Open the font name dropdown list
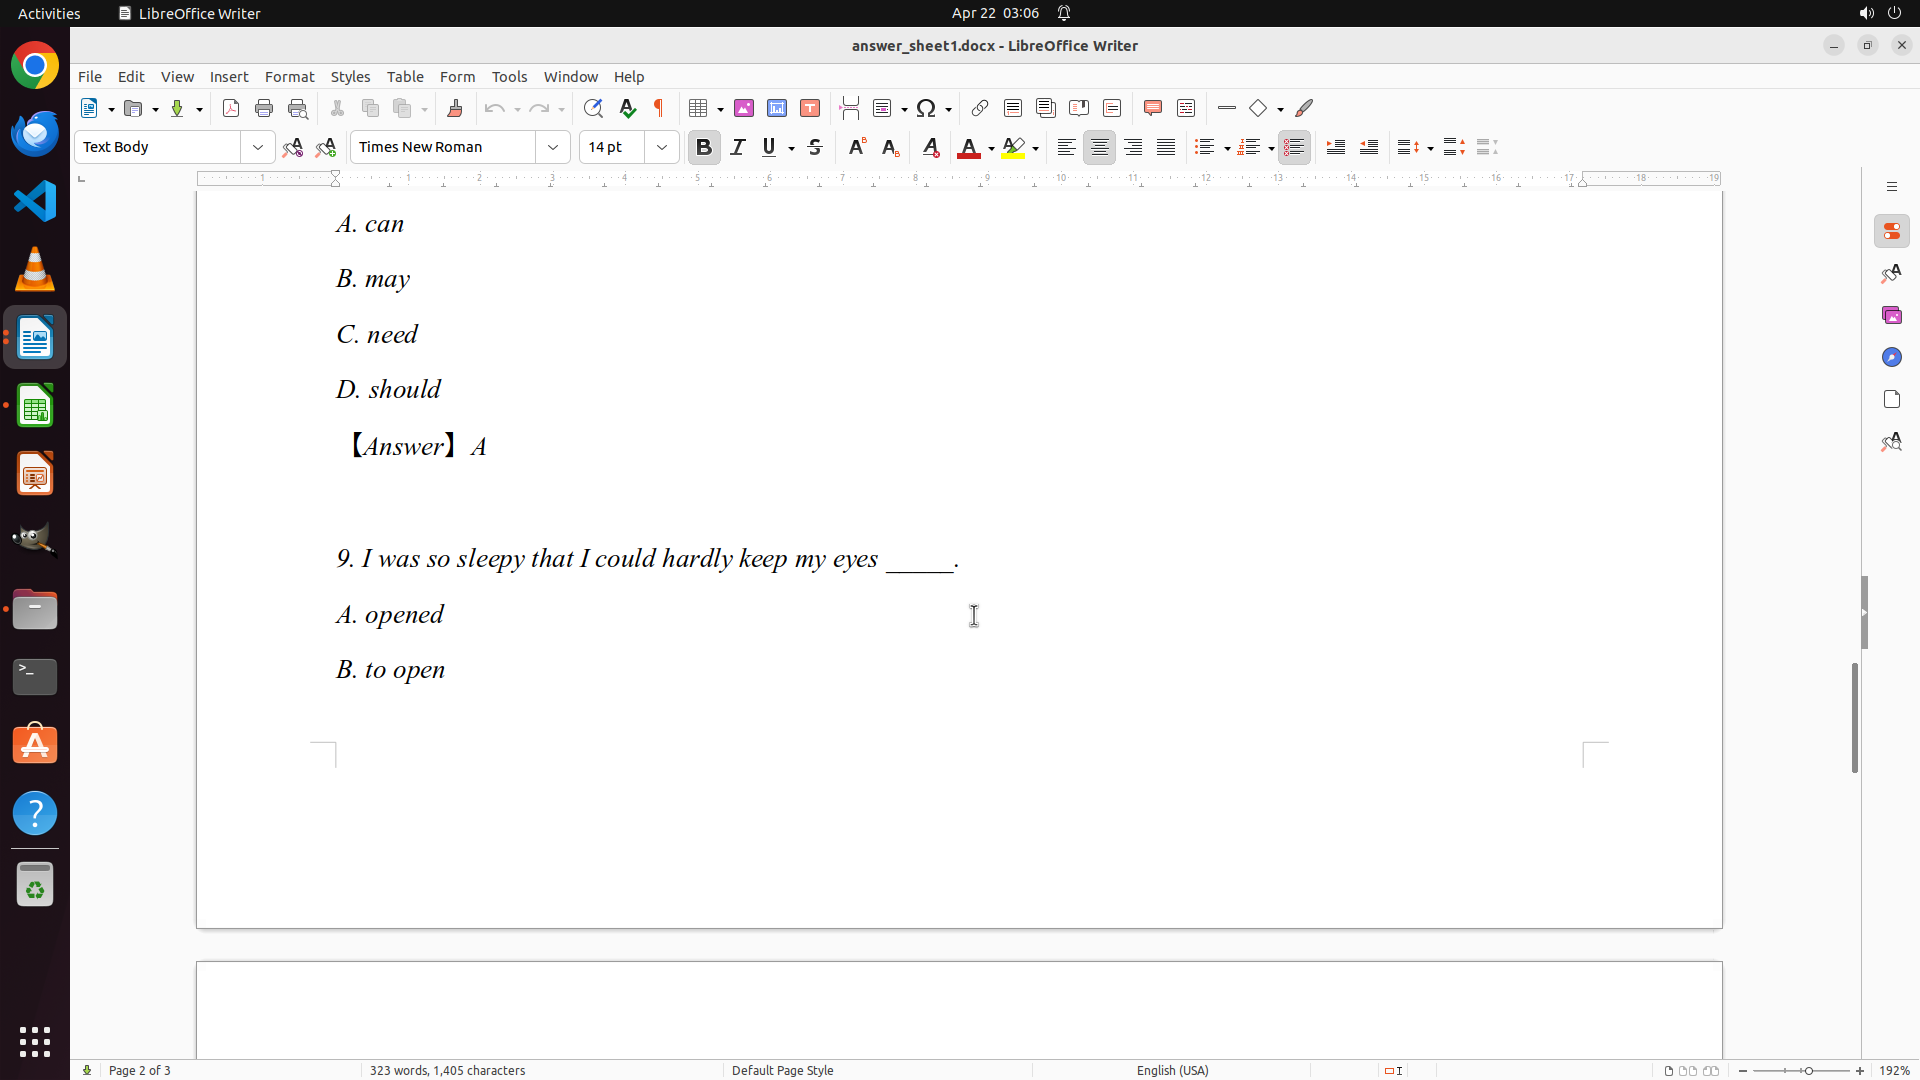Viewport: 1920px width, 1080px height. pyautogui.click(x=553, y=147)
